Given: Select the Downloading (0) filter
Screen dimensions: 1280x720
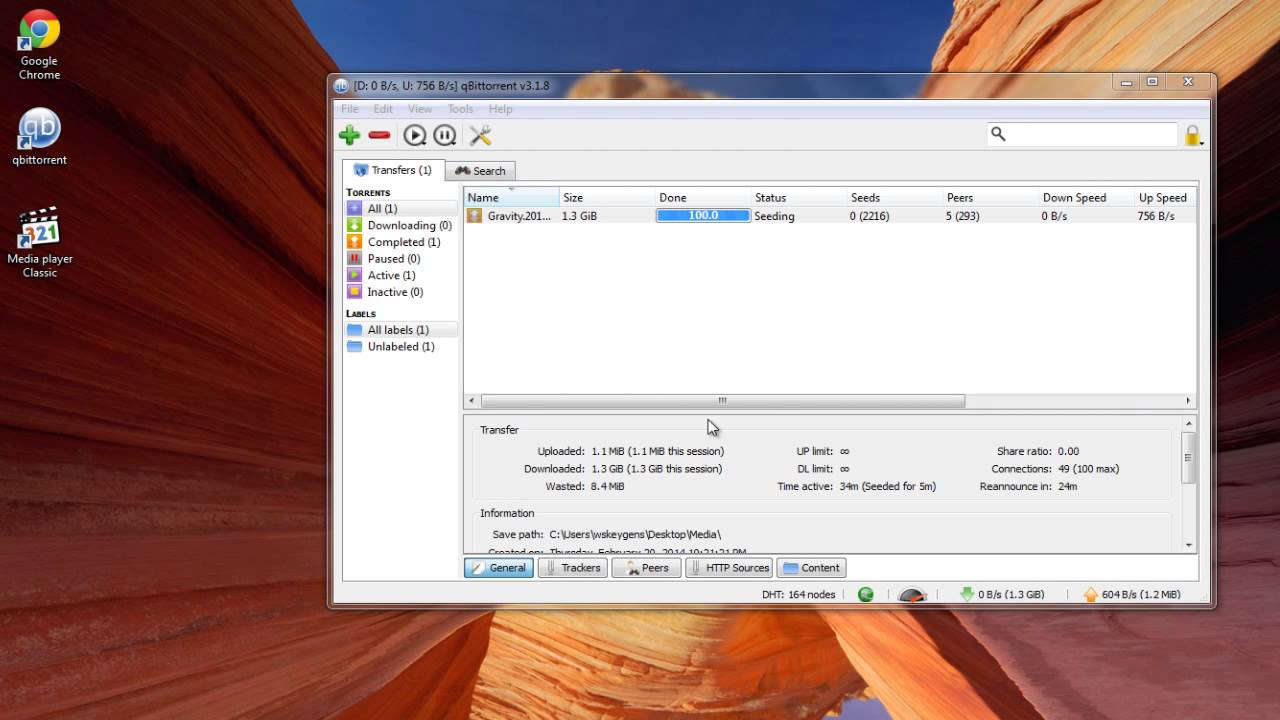Looking at the screenshot, I should pos(400,225).
